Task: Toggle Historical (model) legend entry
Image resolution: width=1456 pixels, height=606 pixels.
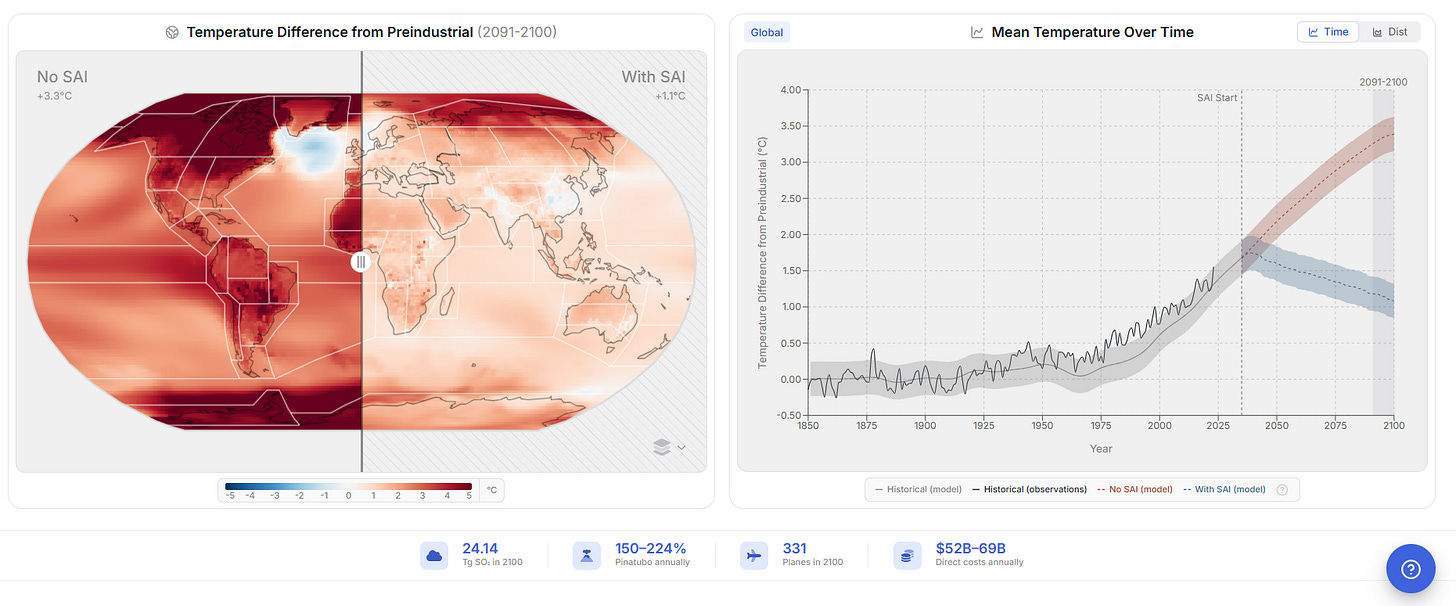Action: pyautogui.click(x=919, y=489)
